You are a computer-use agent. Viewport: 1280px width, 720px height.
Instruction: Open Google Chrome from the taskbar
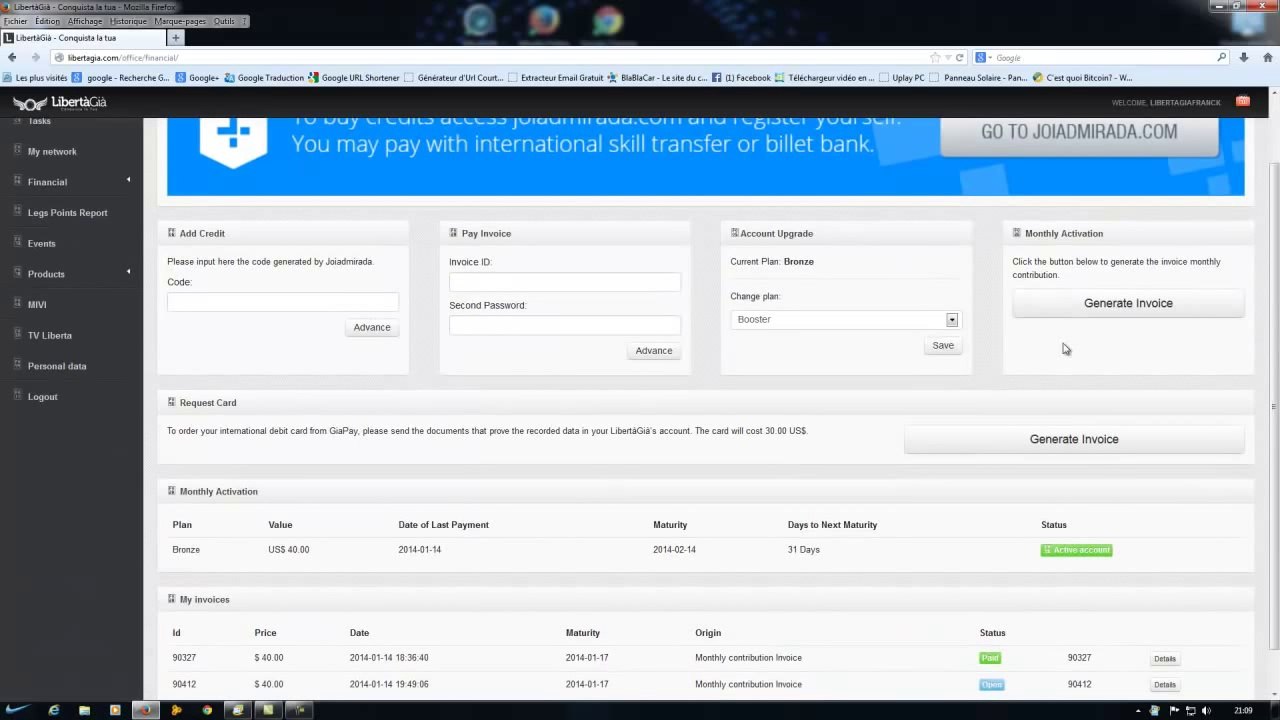point(207,710)
